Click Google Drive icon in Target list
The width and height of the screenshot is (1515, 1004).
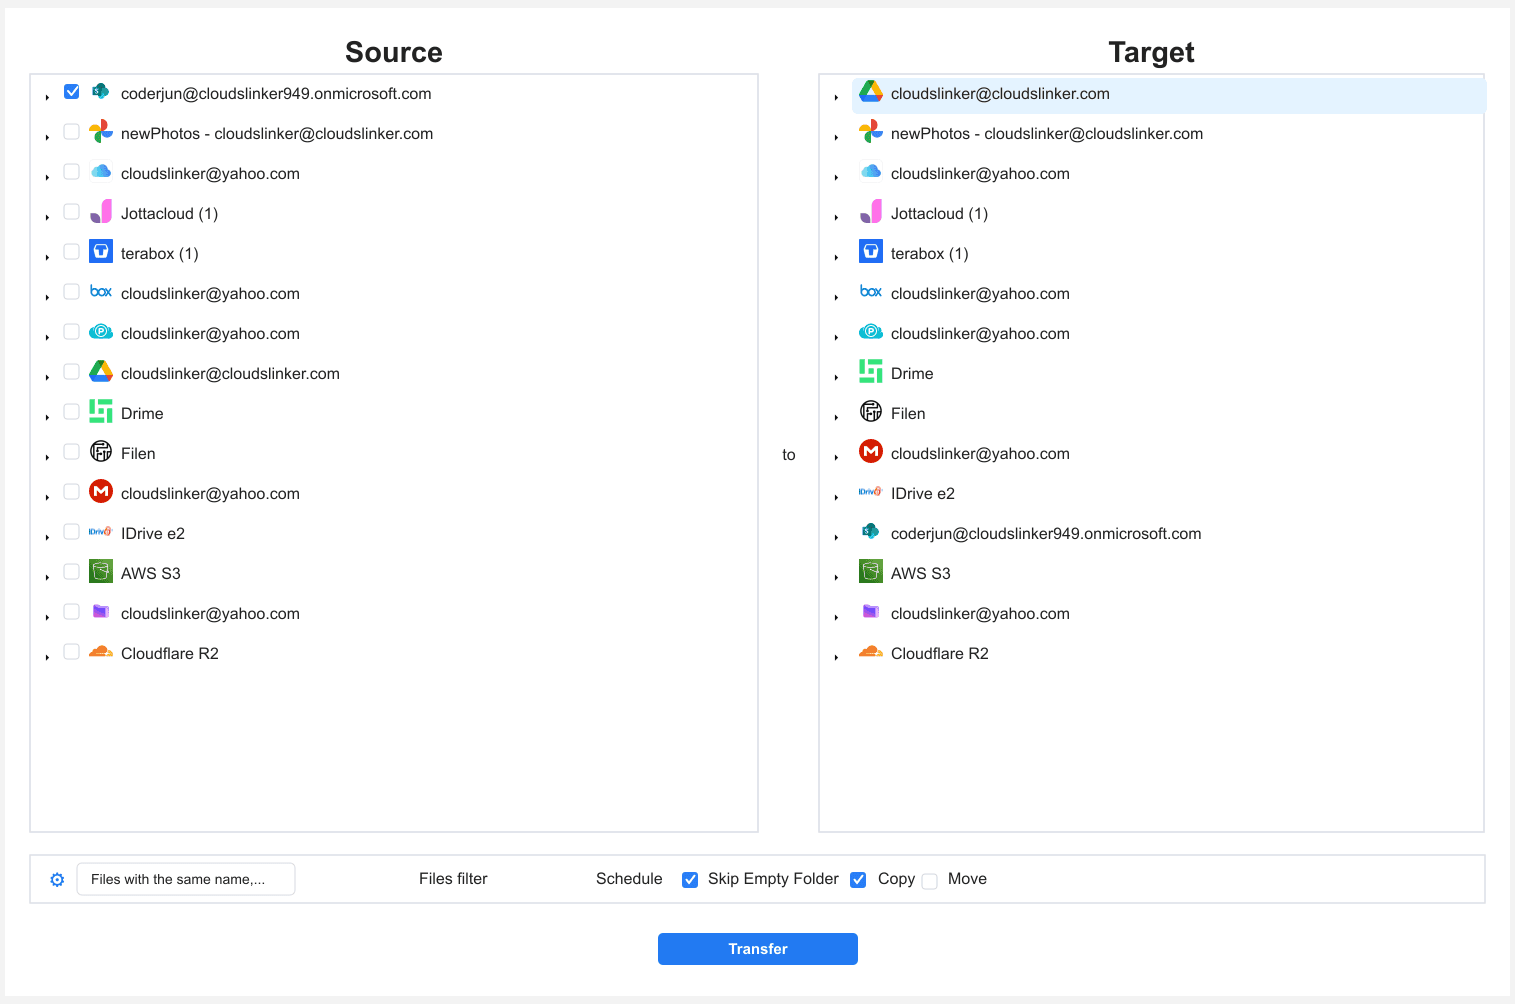871,92
